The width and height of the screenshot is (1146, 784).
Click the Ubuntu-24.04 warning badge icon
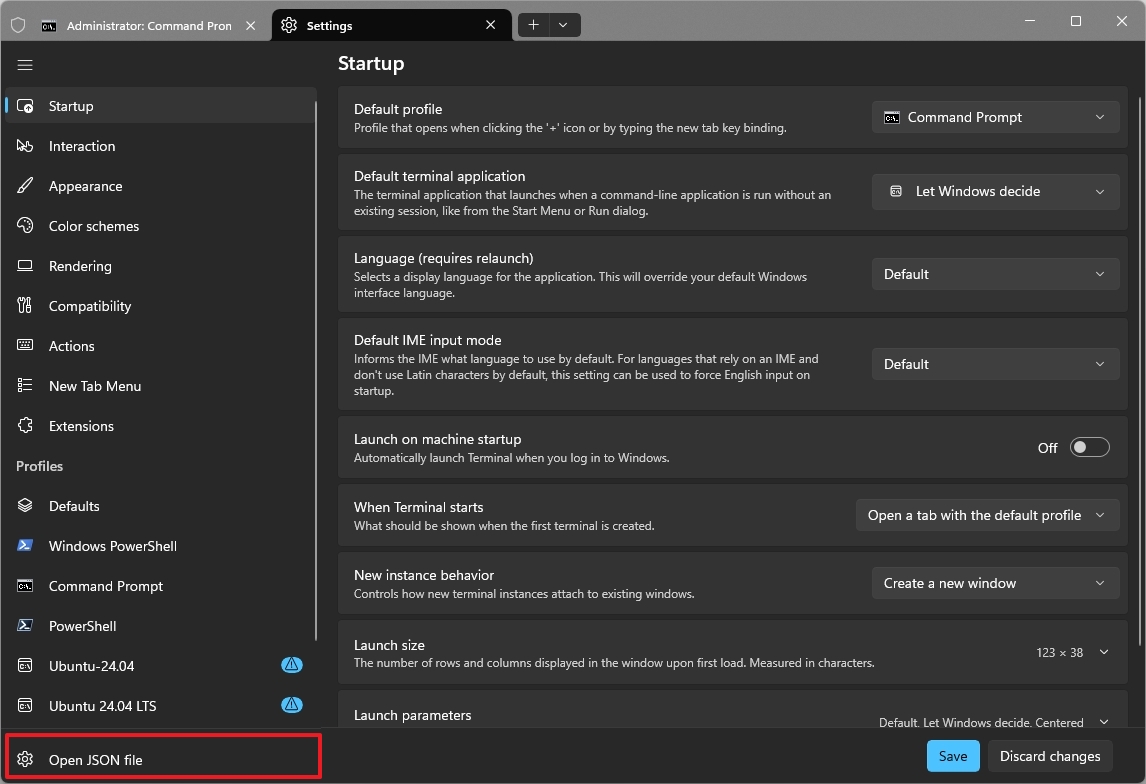(291, 665)
